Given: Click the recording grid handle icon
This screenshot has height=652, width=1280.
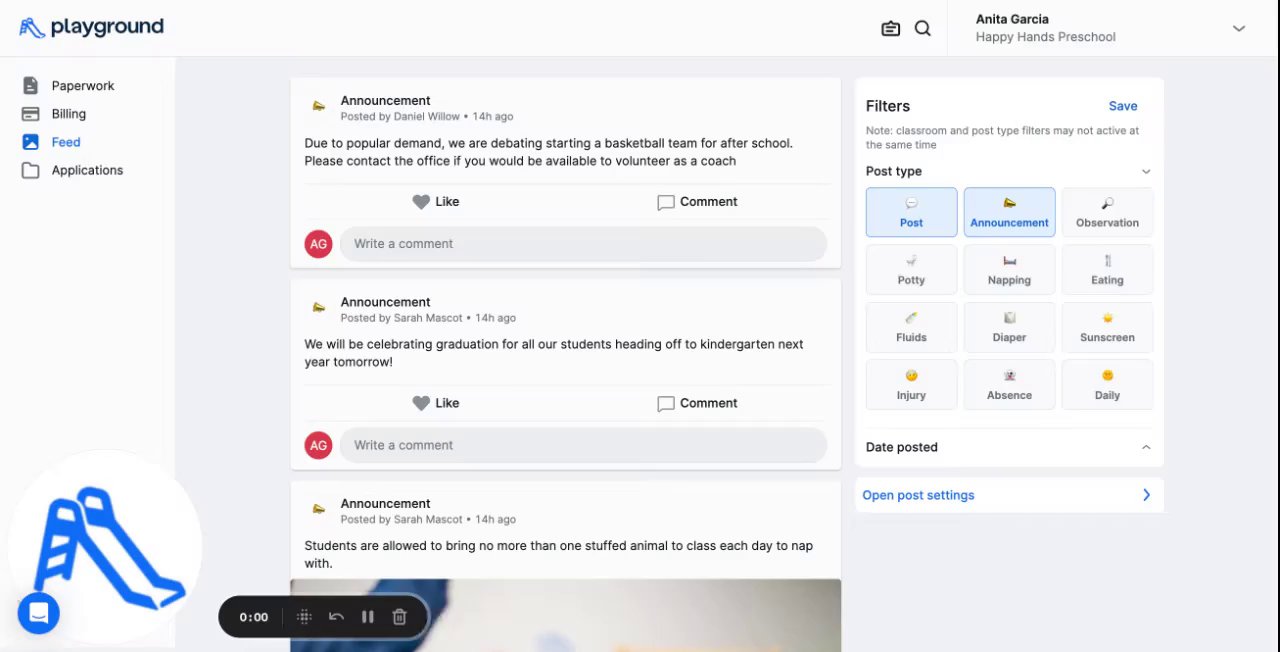Looking at the screenshot, I should tap(305, 617).
